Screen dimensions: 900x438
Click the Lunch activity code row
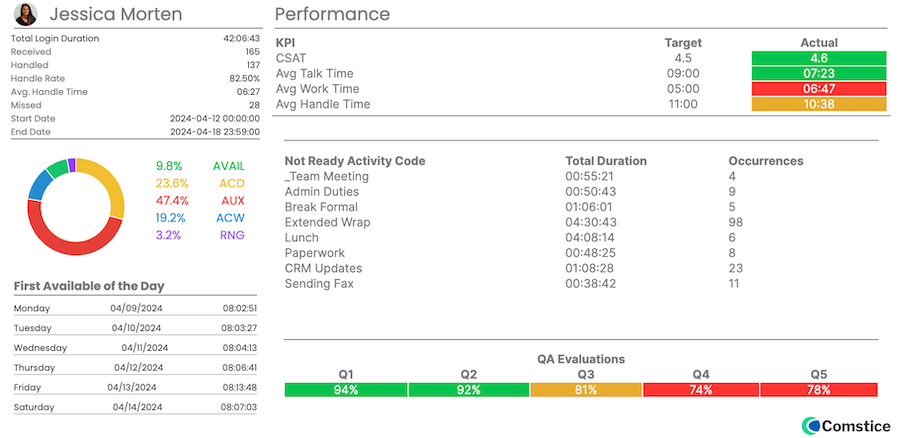click(302, 238)
